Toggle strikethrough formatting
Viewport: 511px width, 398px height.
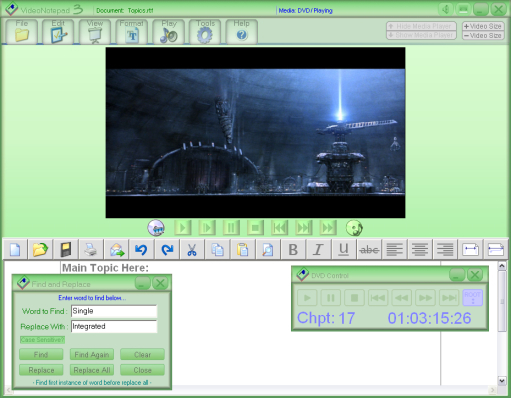tap(369, 249)
